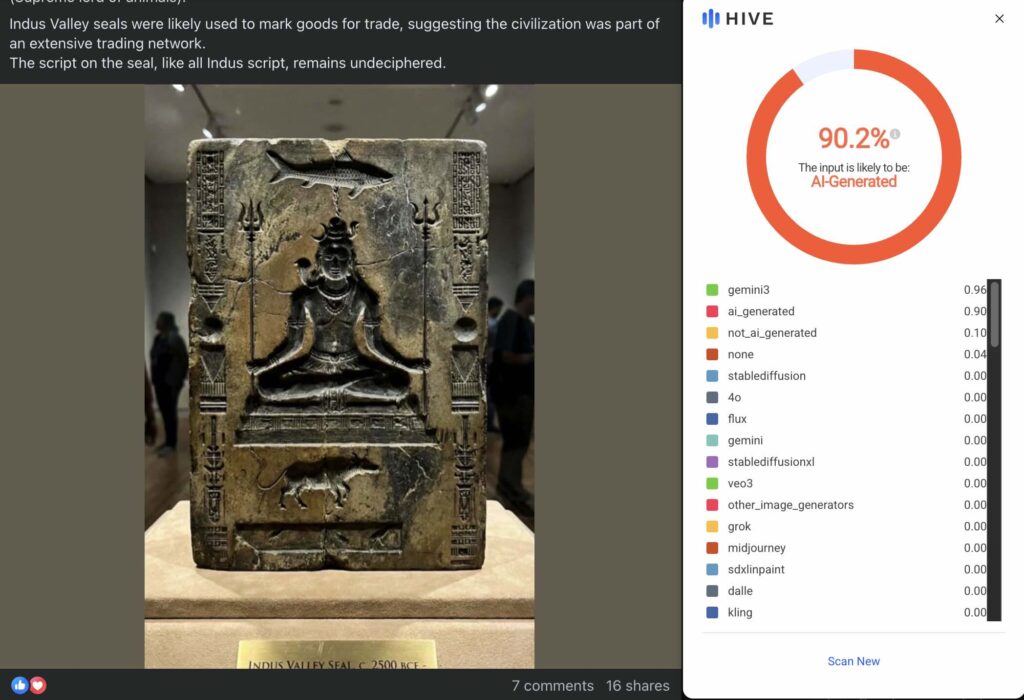1024x700 pixels.
Task: Click the Indus Valley seal photo
Action: (339, 376)
